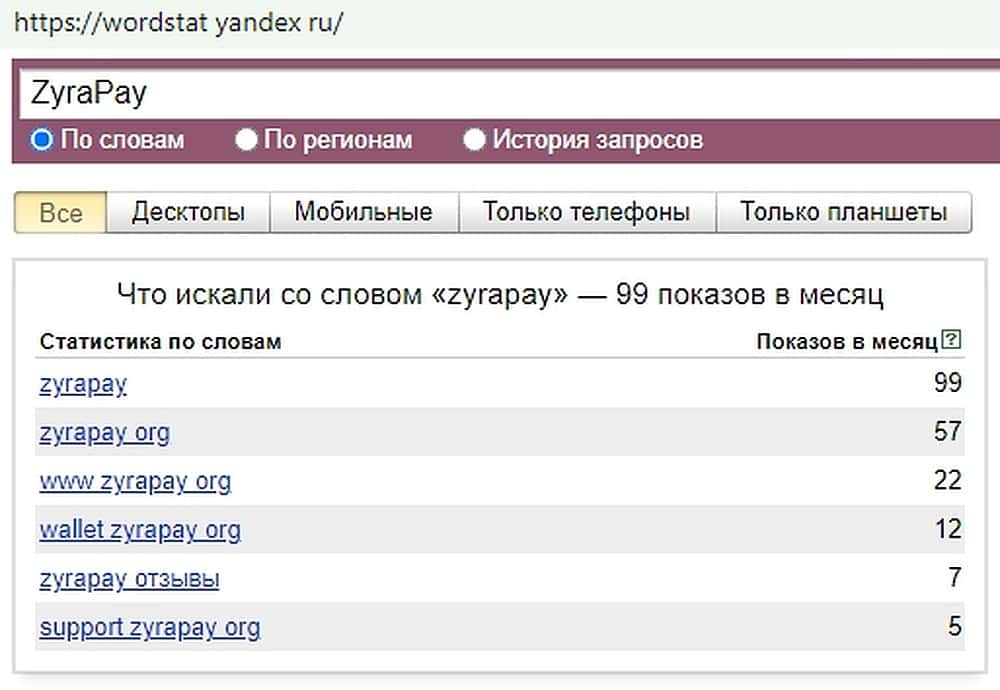Follow the "www zyrapay org" link
Screen dimensions: 1000x690
(135, 482)
